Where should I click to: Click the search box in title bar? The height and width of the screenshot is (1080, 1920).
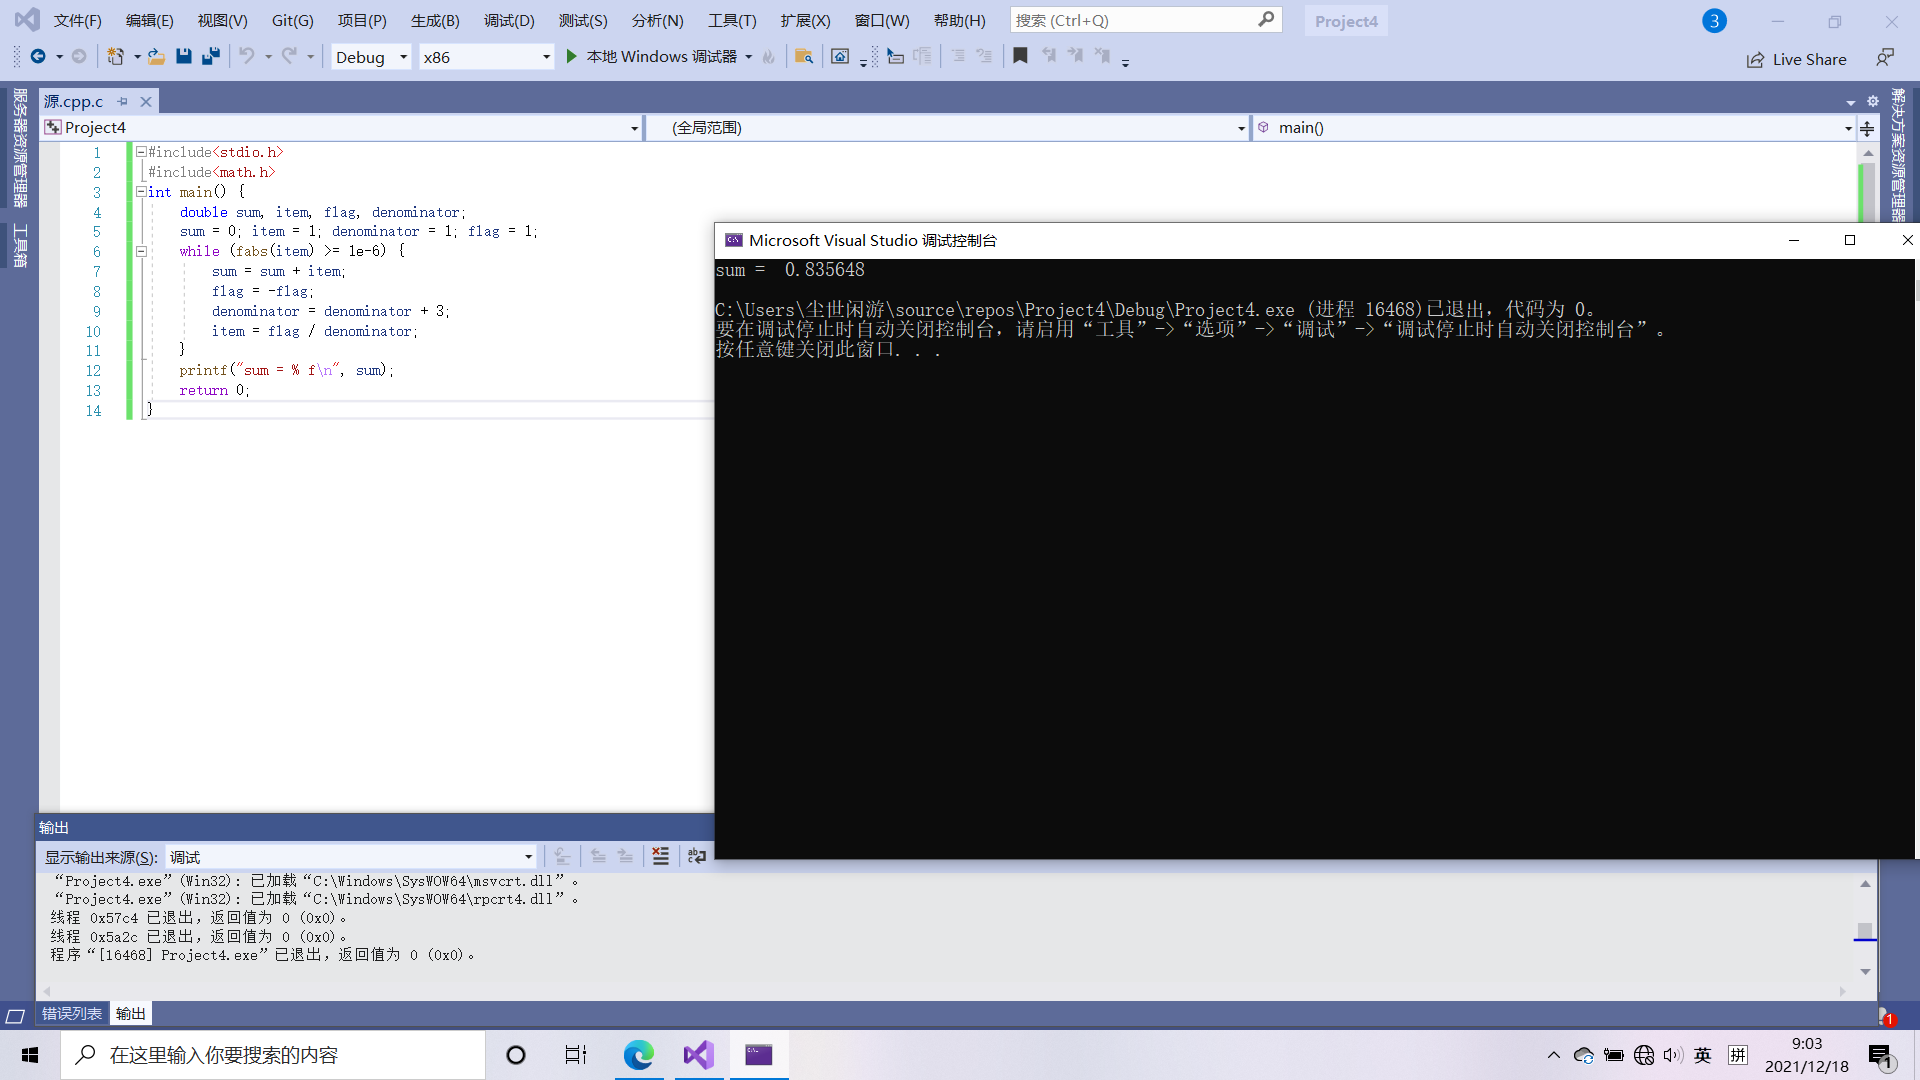coord(1135,20)
